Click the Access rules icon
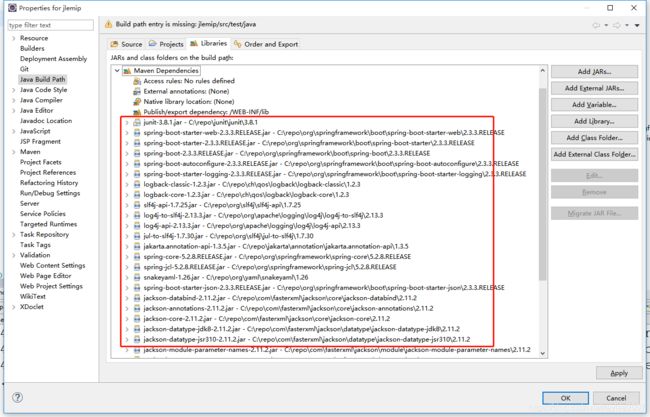 [x=137, y=81]
